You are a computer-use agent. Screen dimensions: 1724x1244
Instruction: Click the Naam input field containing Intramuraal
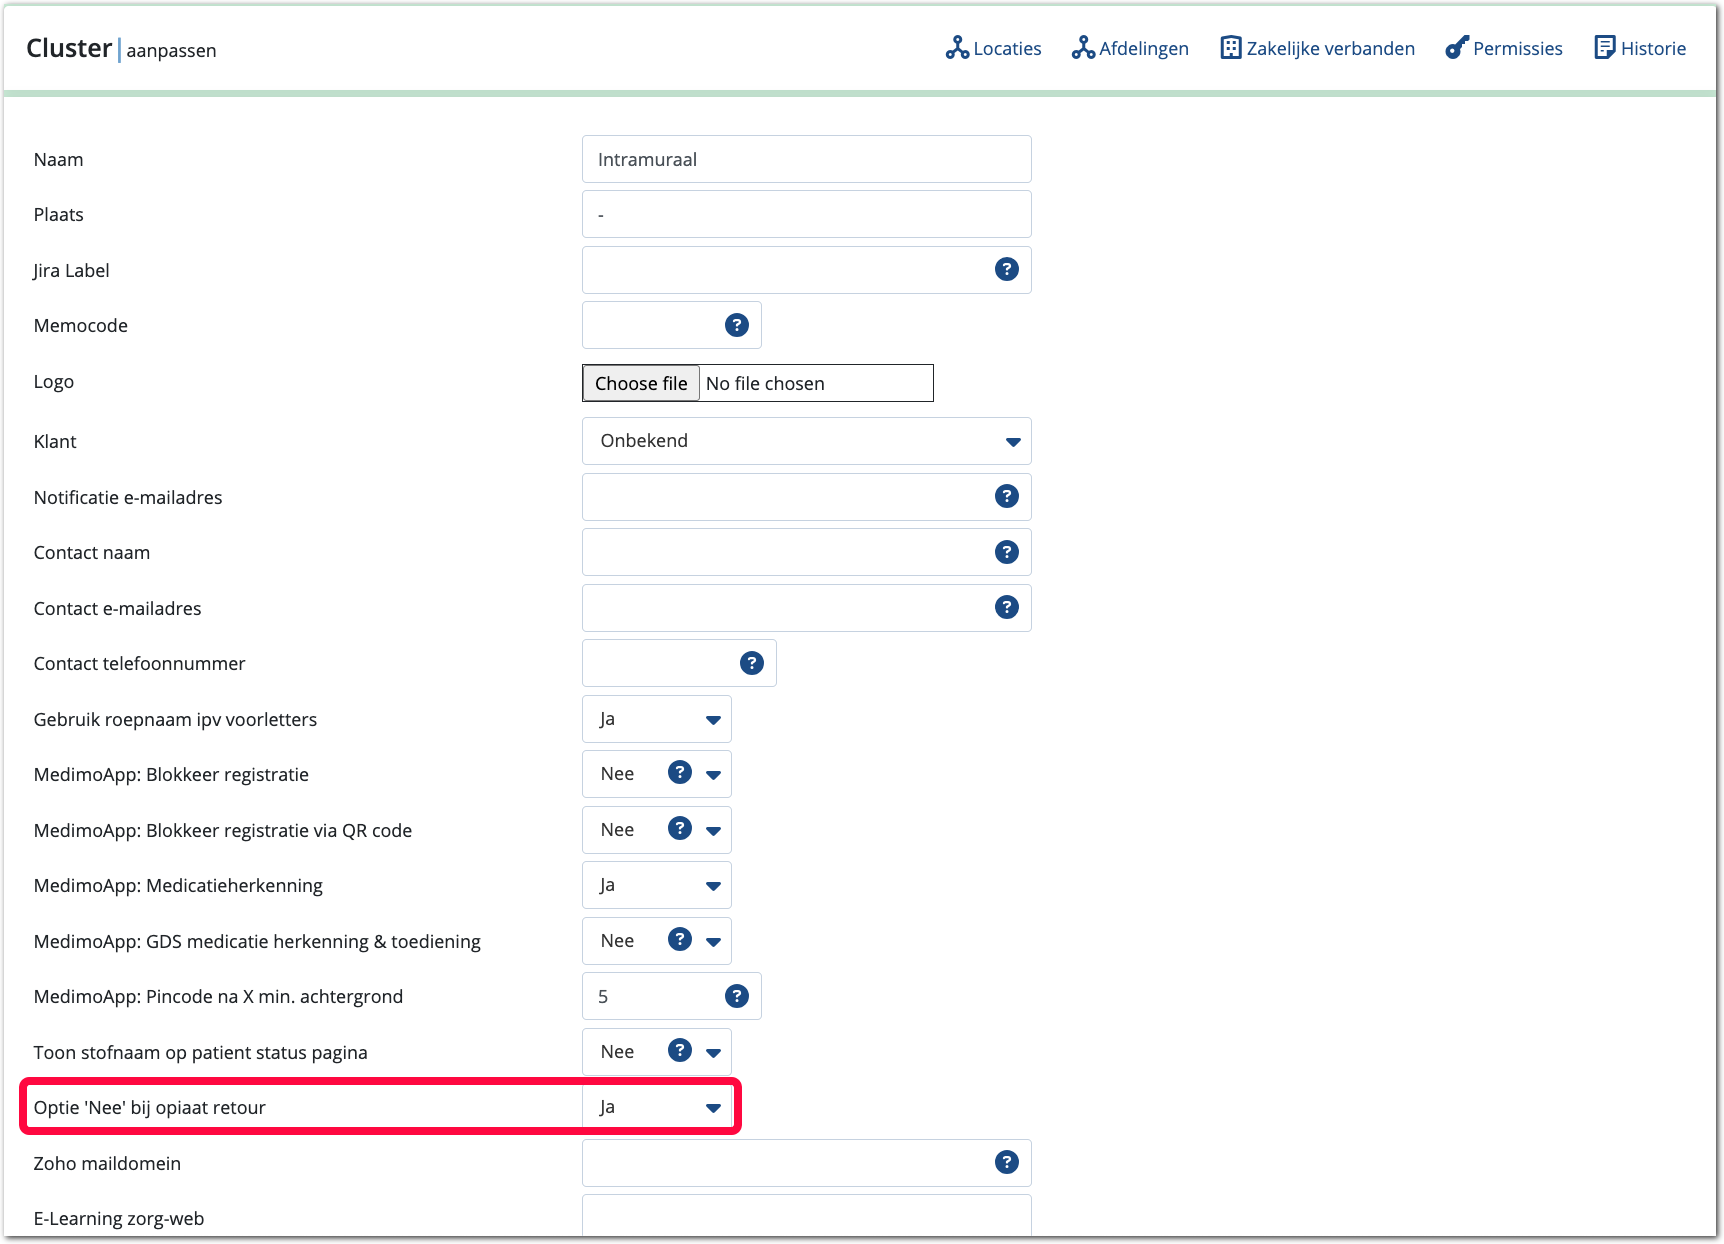tap(806, 159)
